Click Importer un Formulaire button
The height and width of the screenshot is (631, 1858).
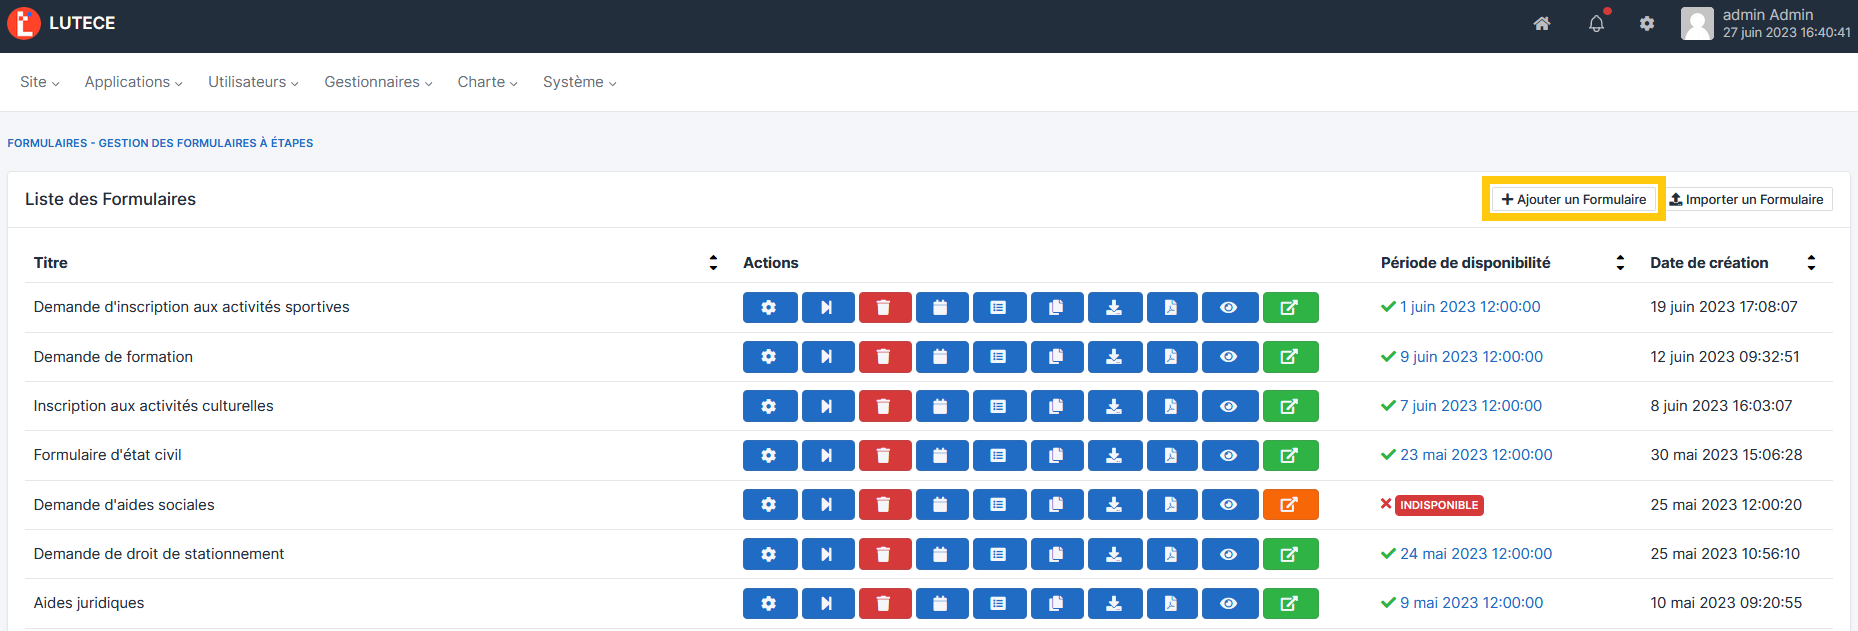point(1746,199)
